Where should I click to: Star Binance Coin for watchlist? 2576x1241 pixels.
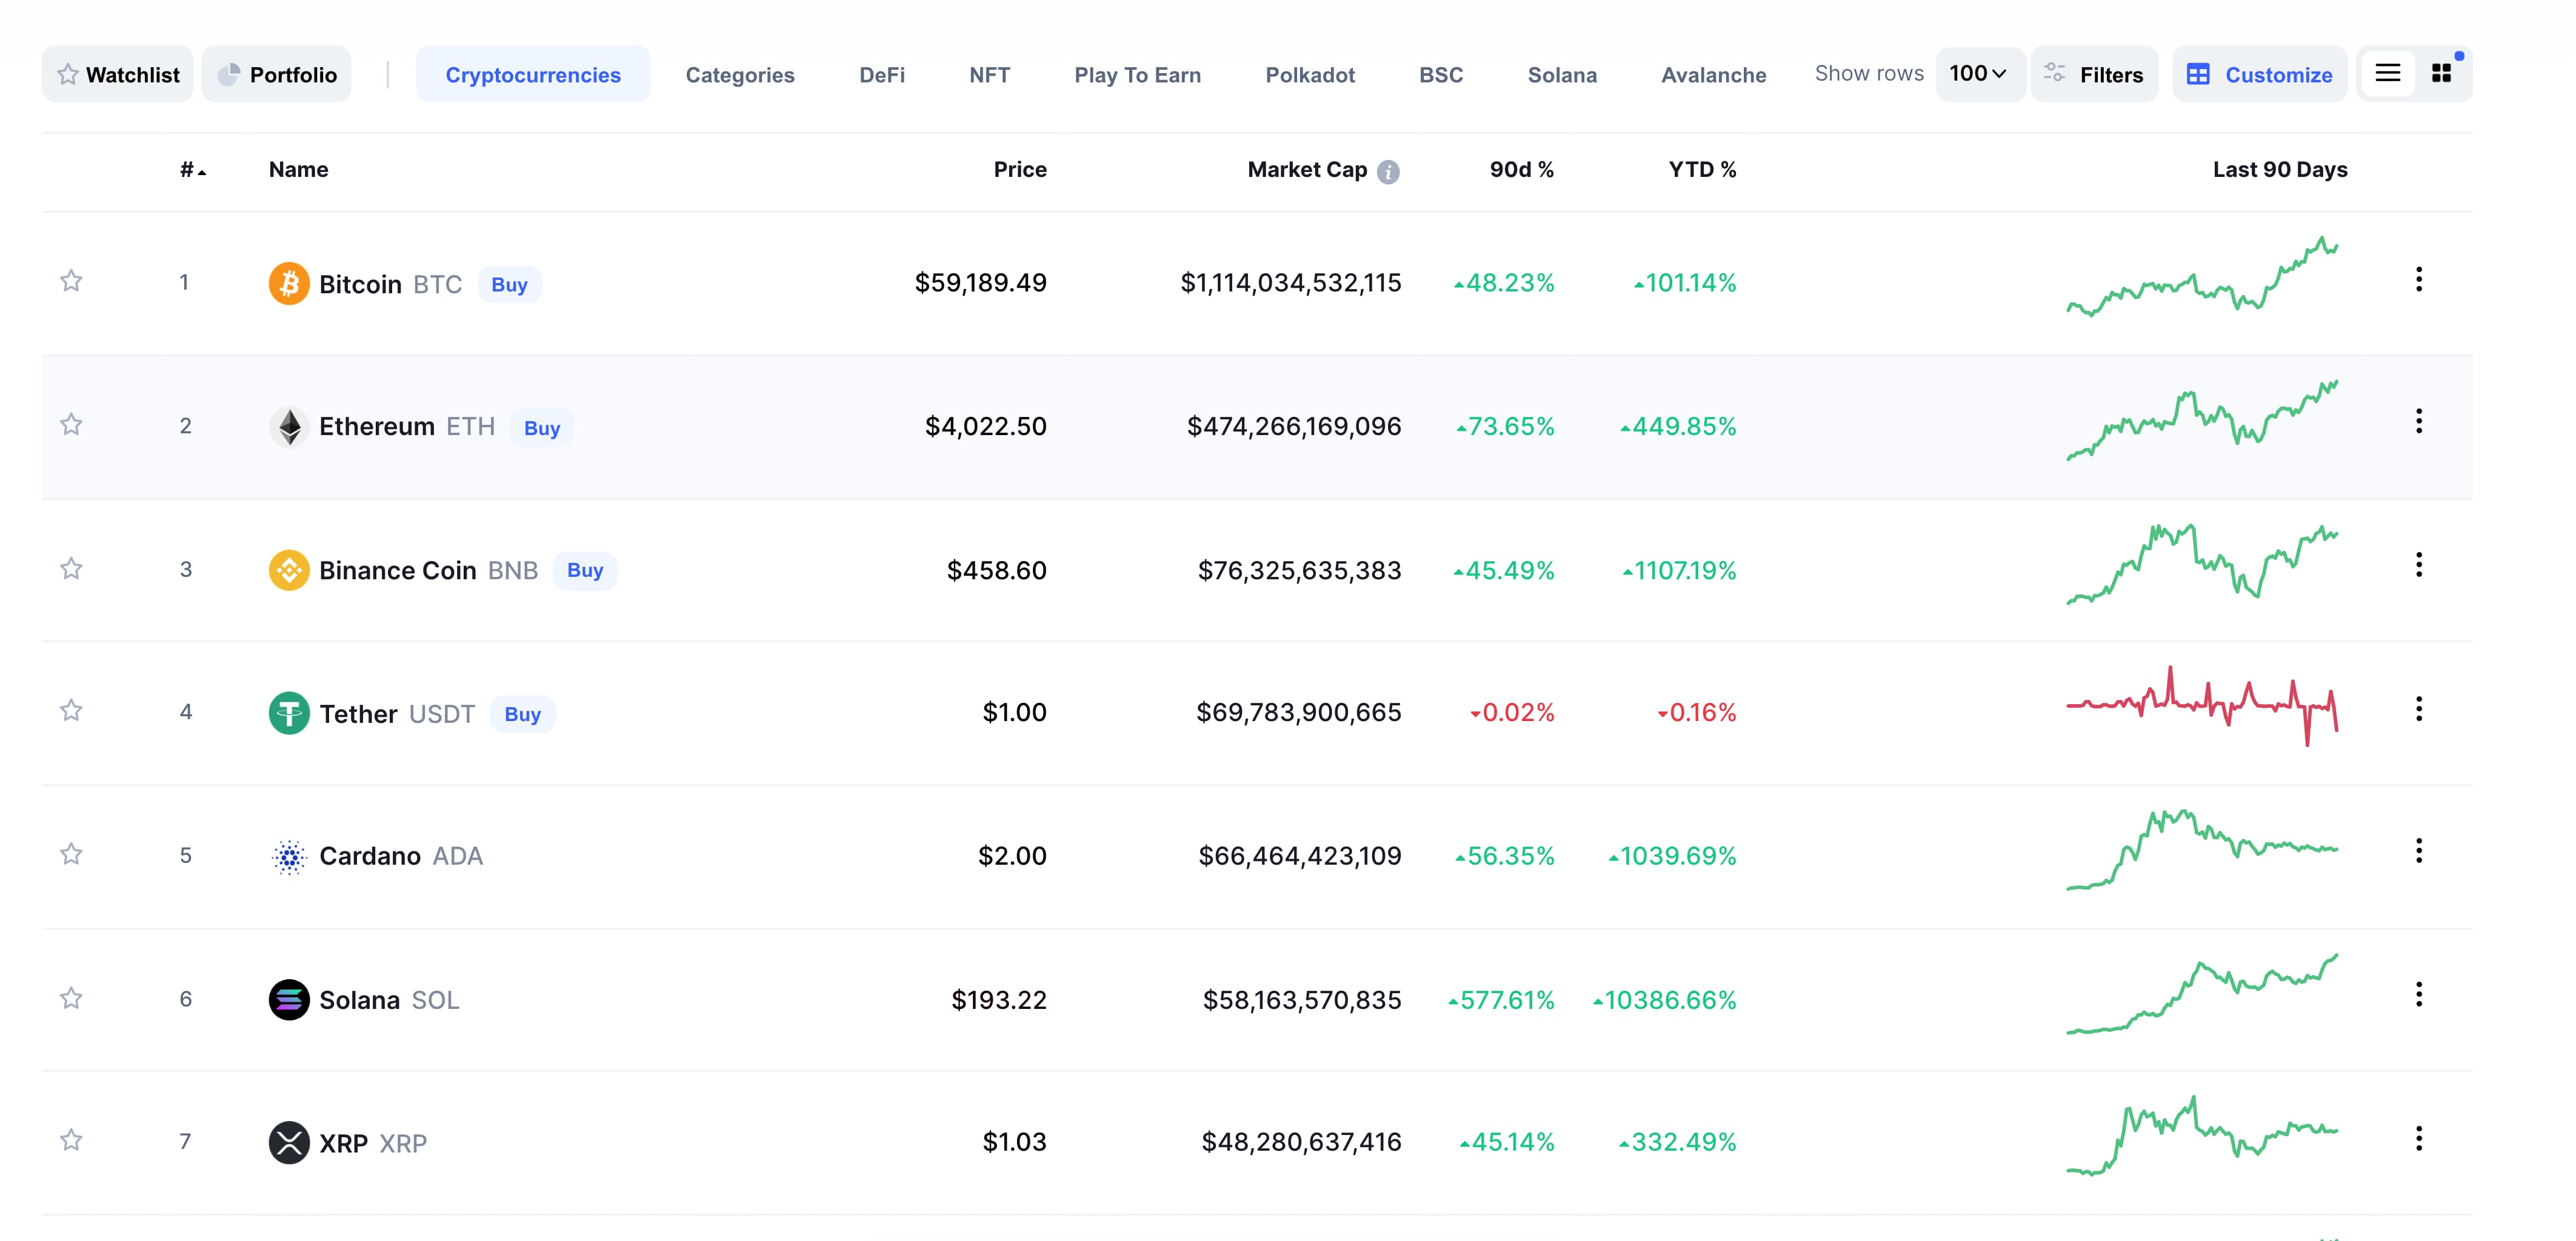tap(71, 569)
